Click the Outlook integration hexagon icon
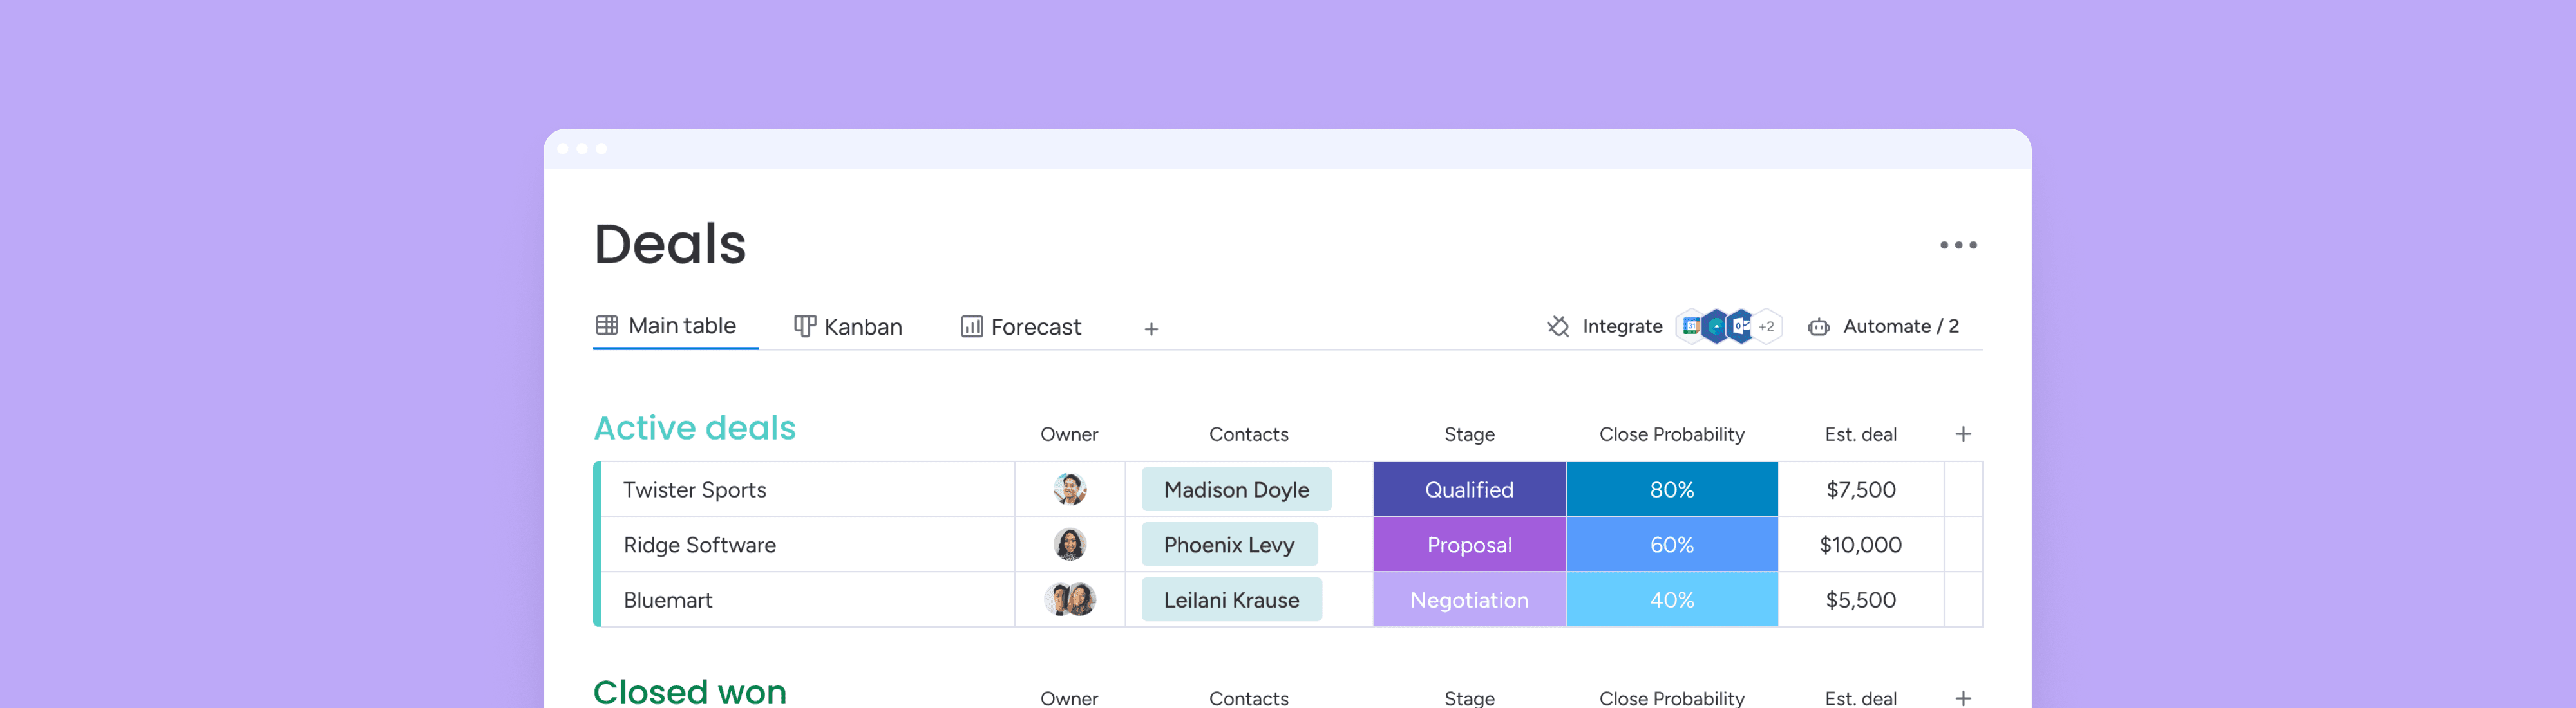 pos(1741,326)
